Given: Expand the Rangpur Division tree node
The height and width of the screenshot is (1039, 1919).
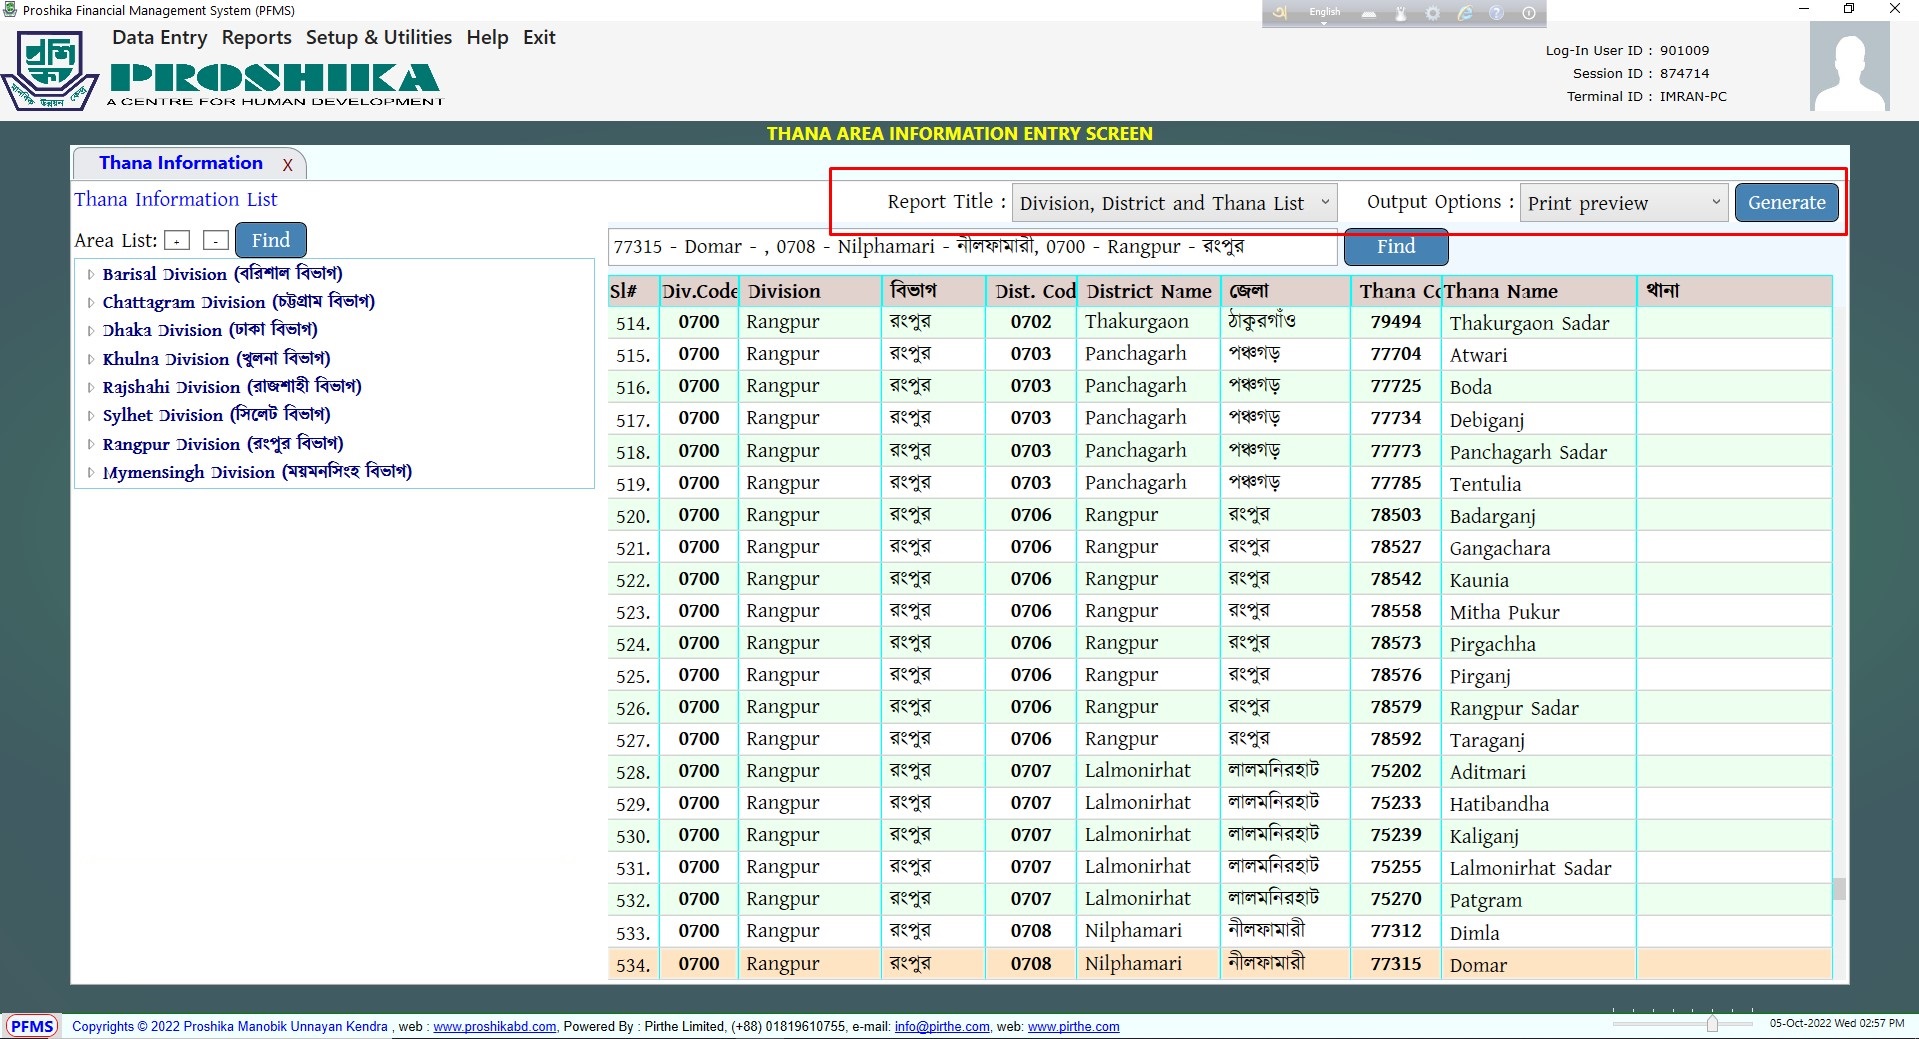Looking at the screenshot, I should pos(91,444).
